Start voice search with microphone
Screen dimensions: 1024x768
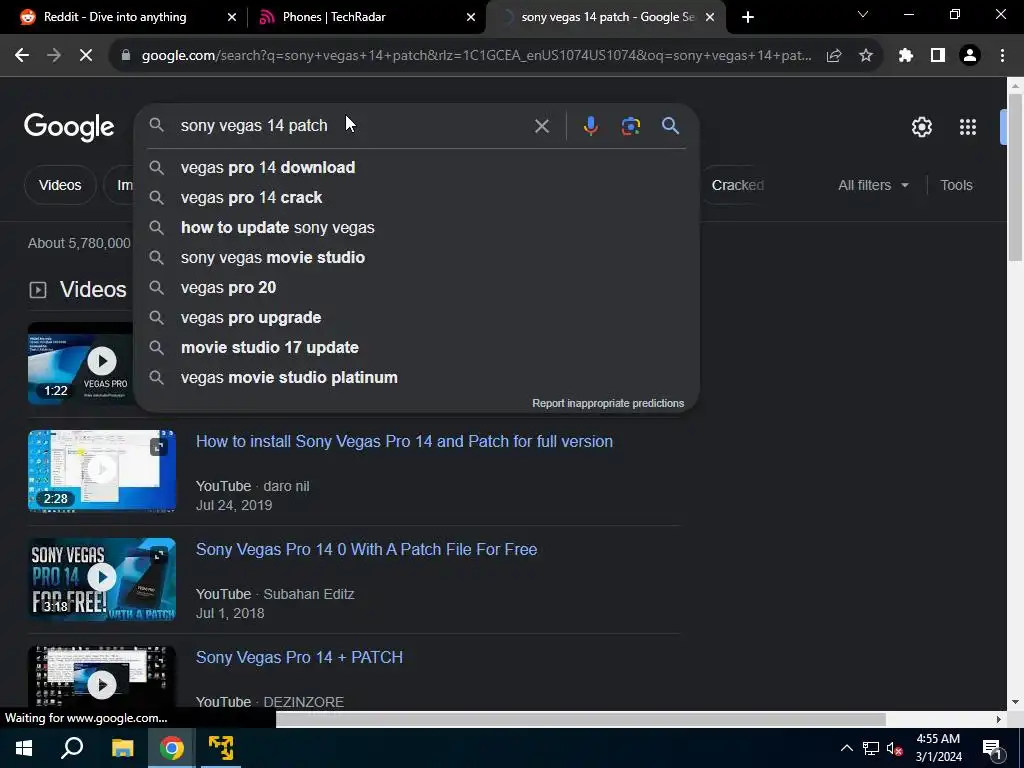coord(590,125)
